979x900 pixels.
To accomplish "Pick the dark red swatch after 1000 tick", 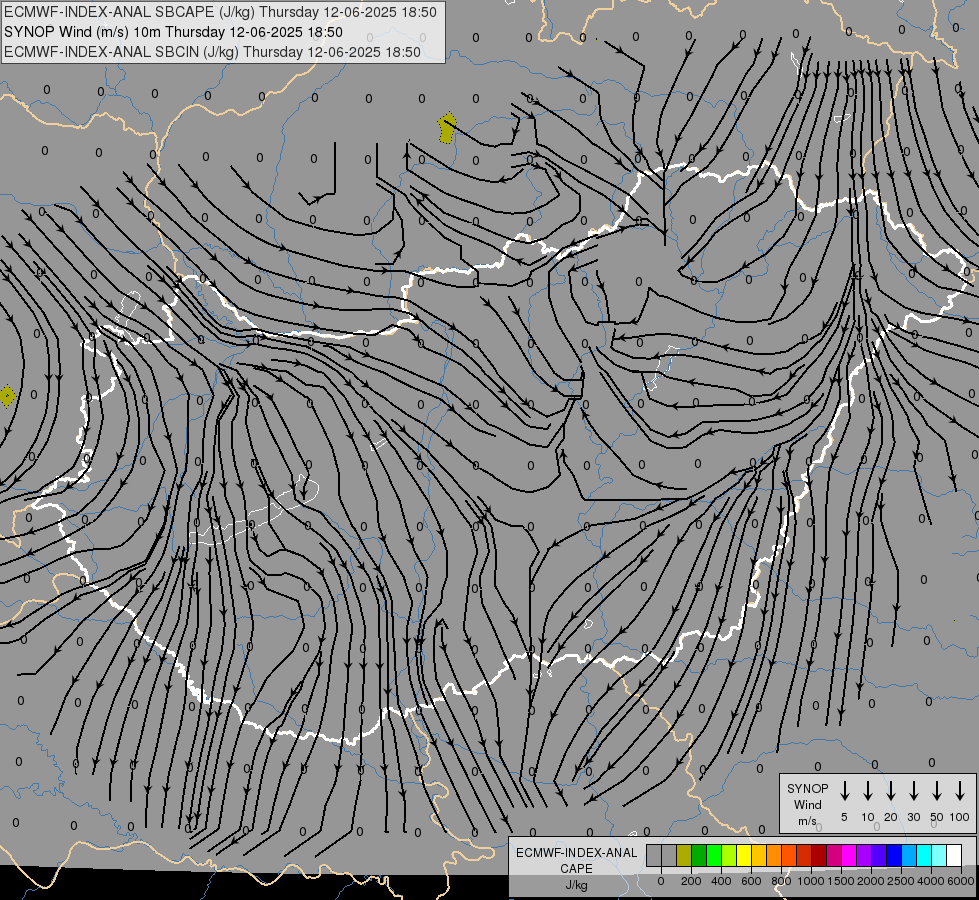I will click(x=819, y=855).
